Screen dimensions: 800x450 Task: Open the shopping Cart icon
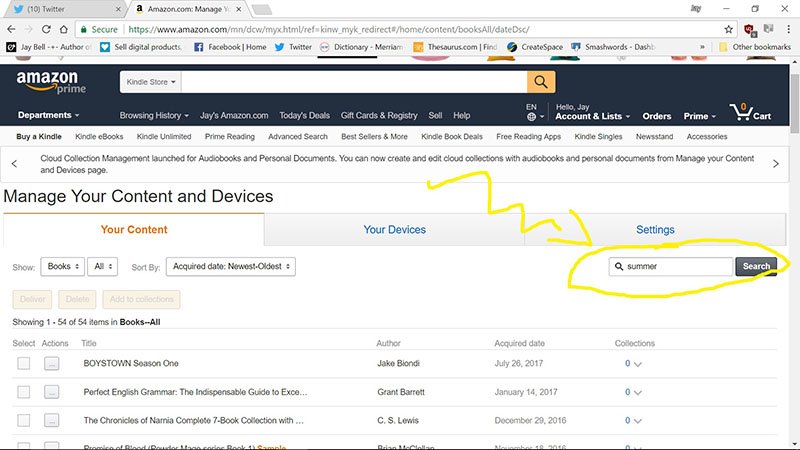point(750,112)
